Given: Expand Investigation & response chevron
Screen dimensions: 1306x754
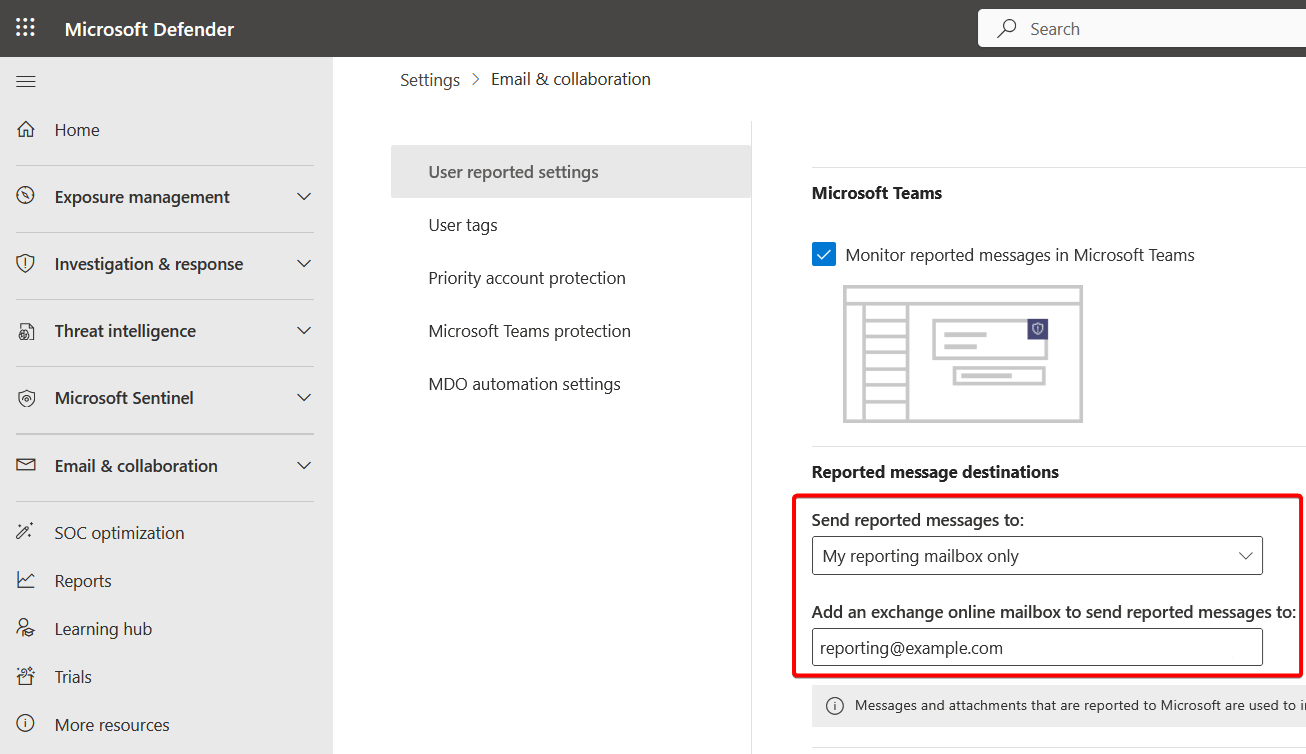Looking at the screenshot, I should 304,264.
